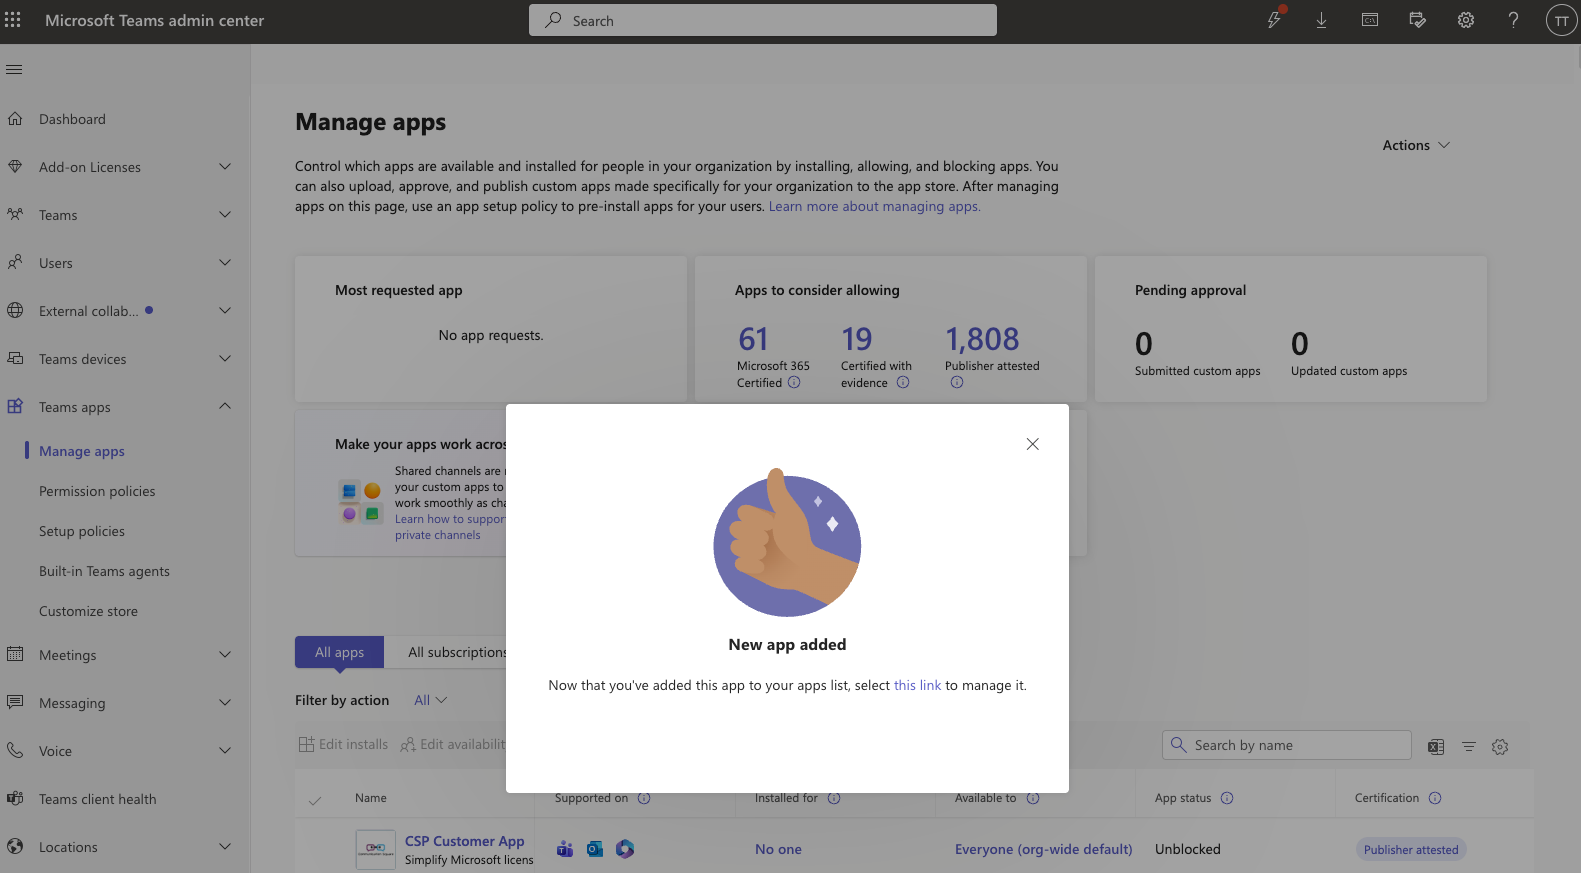This screenshot has height=873, width=1581.
Task: Open Built-in Teams agents page
Action: pyautogui.click(x=104, y=571)
